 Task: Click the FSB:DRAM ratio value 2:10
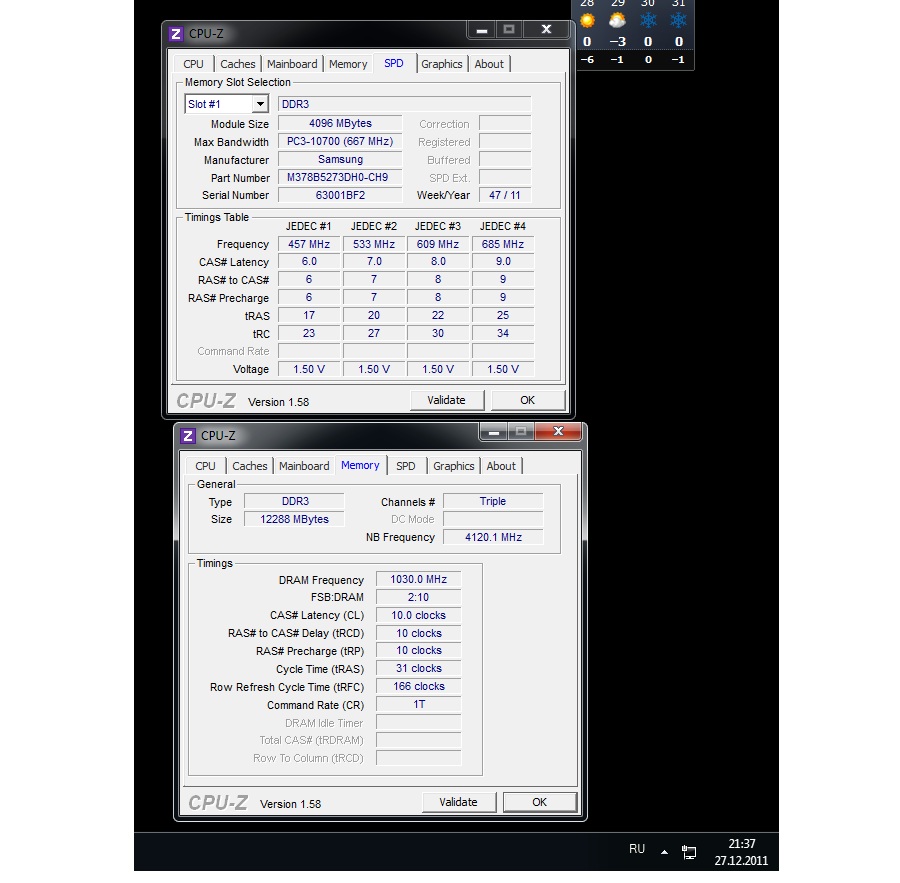pyautogui.click(x=418, y=597)
